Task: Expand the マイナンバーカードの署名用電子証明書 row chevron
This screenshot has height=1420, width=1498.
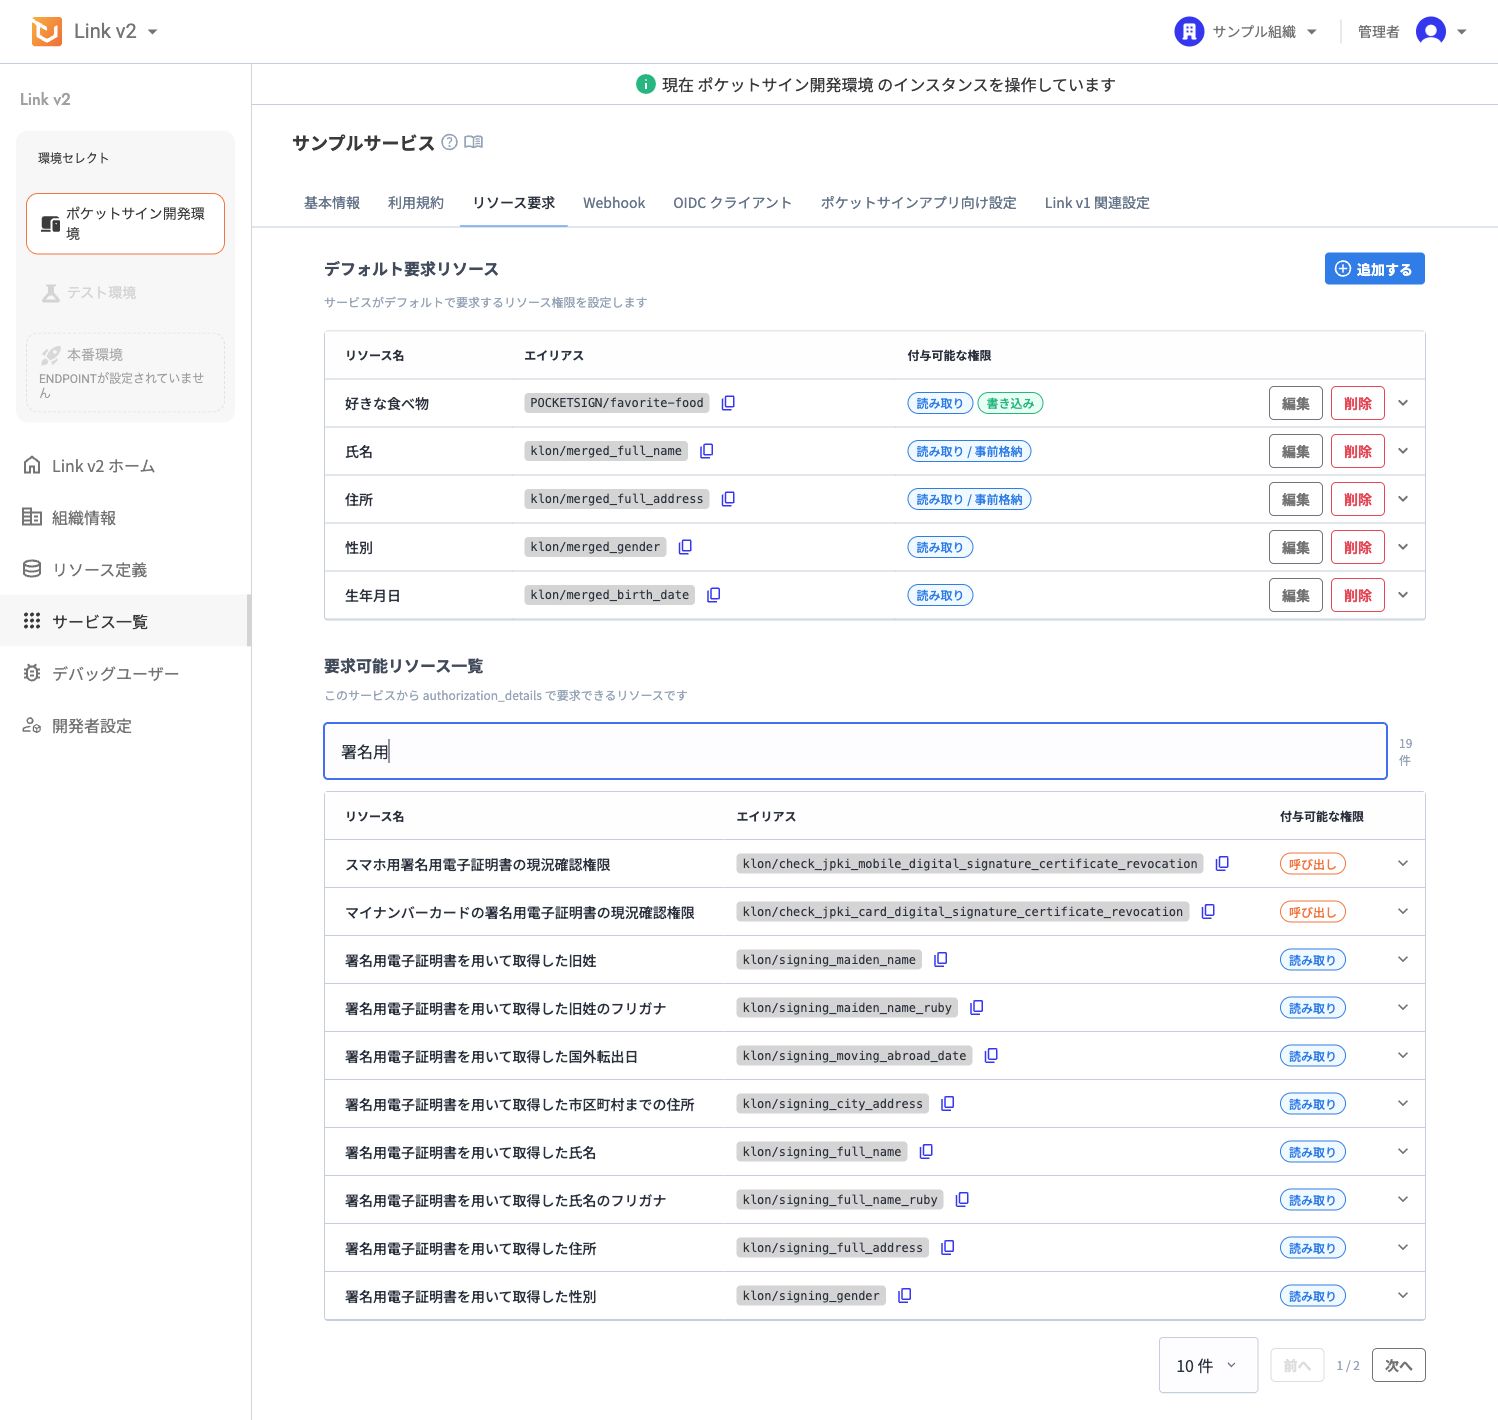Action: coord(1403,912)
